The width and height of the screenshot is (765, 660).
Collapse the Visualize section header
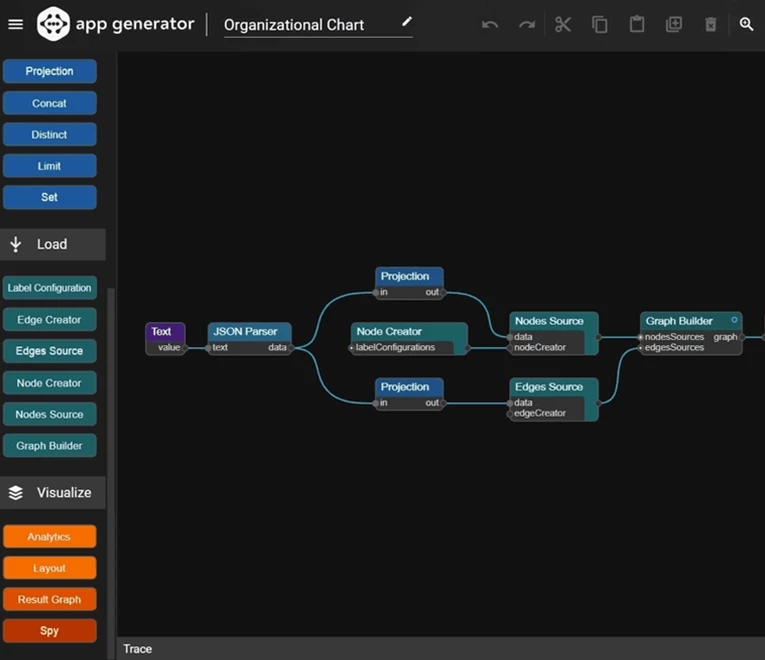click(x=52, y=492)
